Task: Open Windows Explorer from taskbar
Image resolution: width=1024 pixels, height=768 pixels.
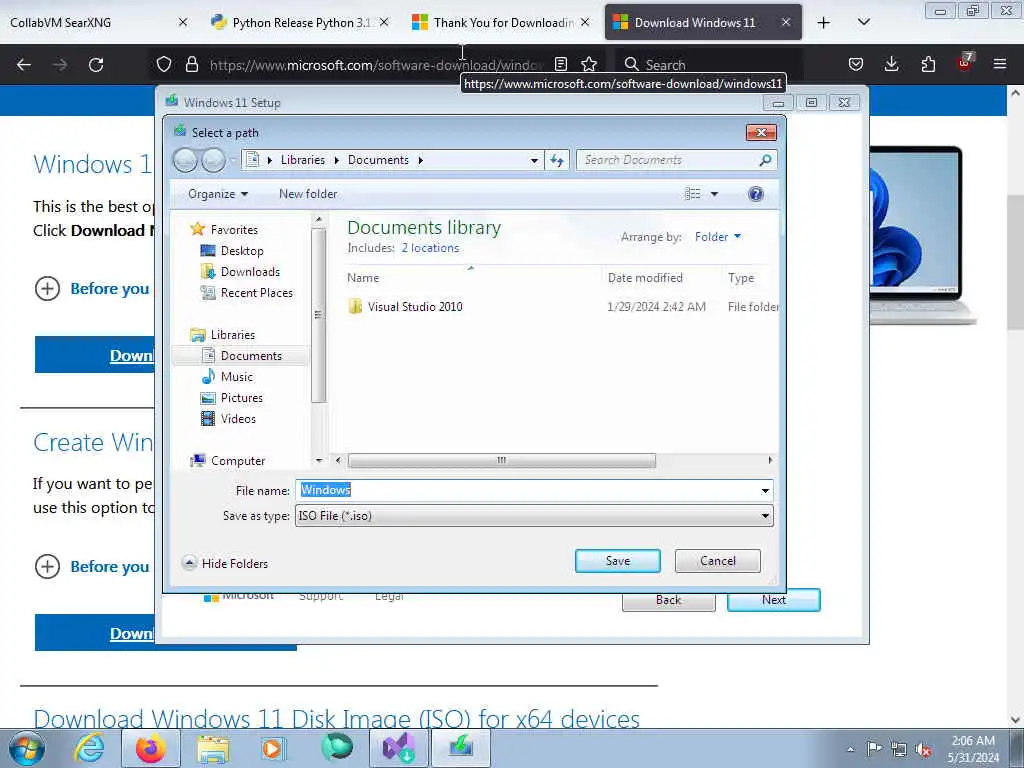Action: pos(214,748)
